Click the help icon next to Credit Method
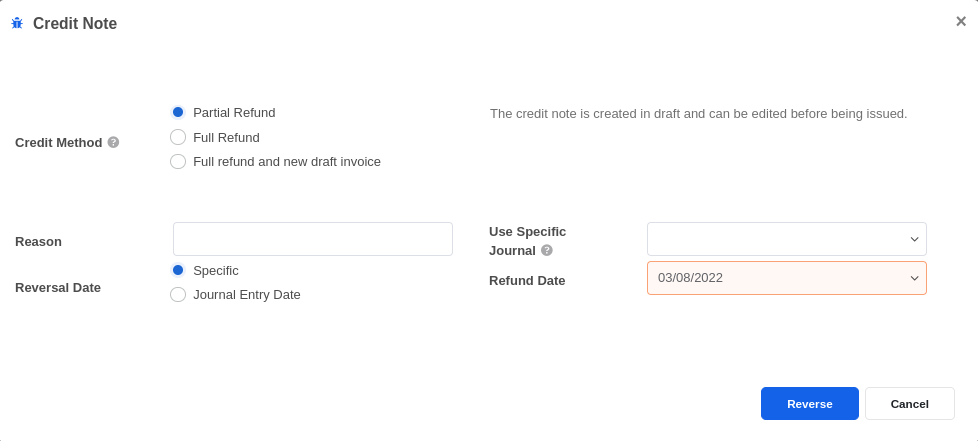The height and width of the screenshot is (441, 978). (113, 142)
